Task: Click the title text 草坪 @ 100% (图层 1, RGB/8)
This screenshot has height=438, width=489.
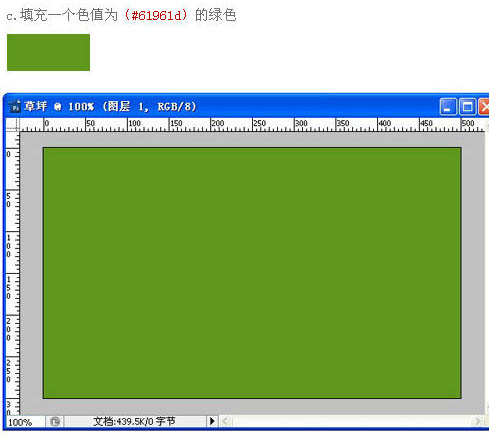Action: point(110,107)
